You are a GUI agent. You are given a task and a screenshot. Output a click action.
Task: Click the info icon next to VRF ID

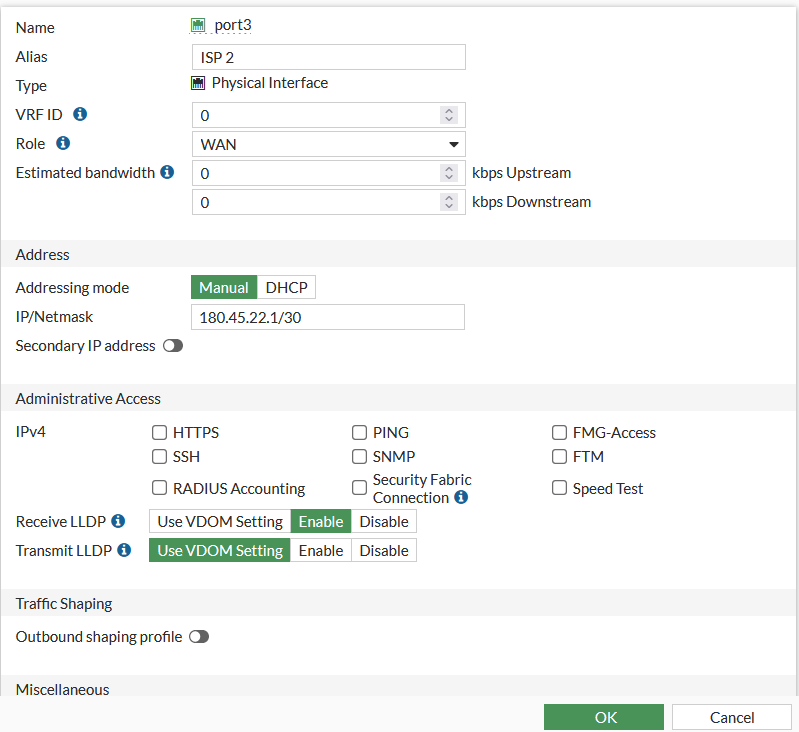pyautogui.click(x=80, y=115)
